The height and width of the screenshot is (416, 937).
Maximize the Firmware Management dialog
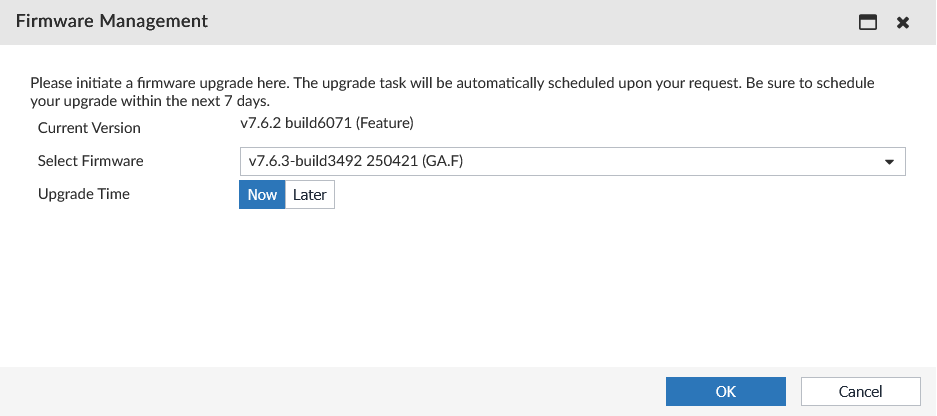868,22
